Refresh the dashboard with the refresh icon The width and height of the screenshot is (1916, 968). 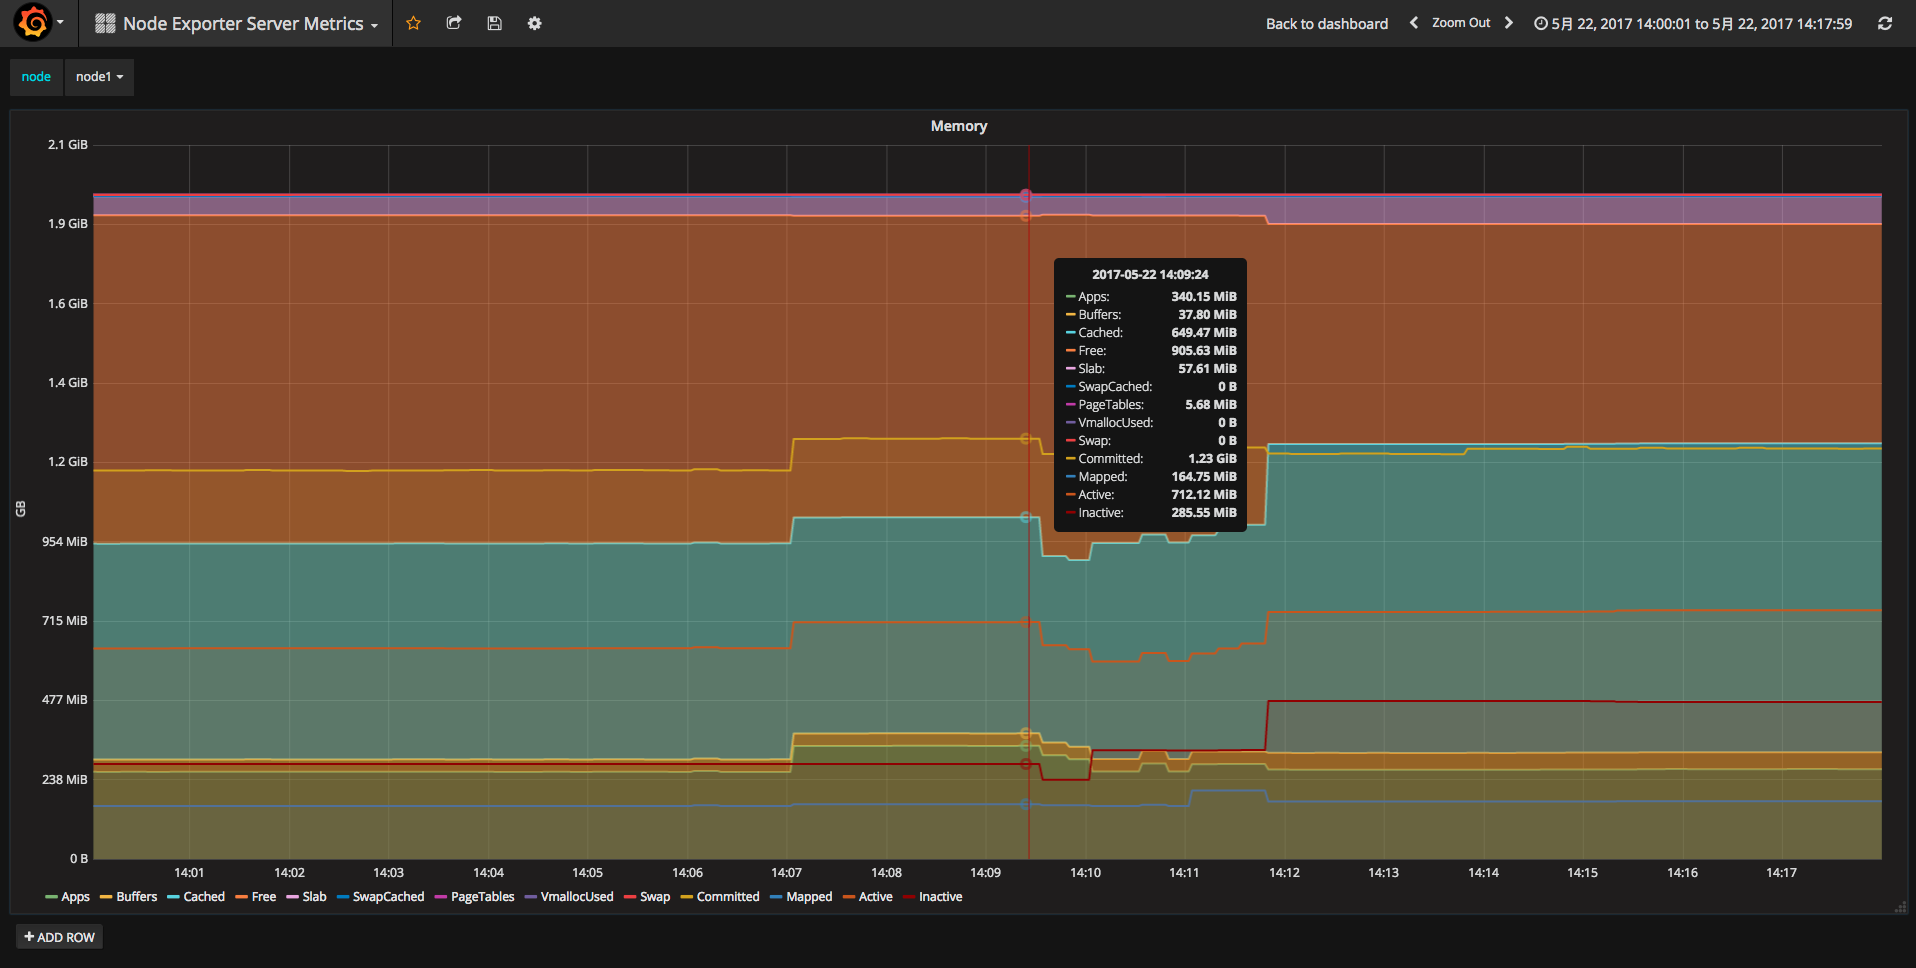[x=1885, y=23]
